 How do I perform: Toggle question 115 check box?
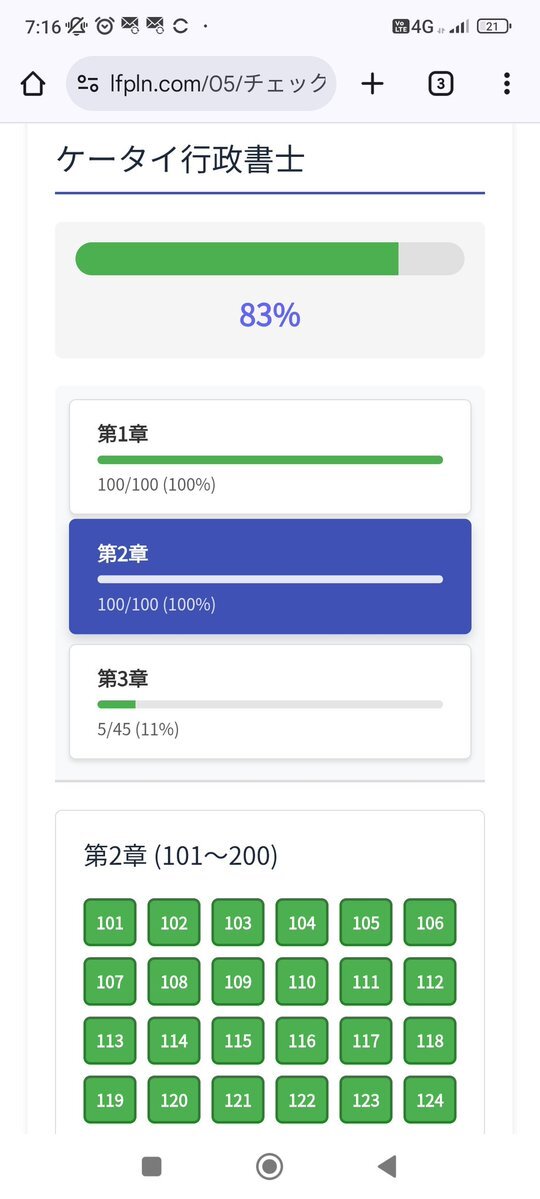click(x=238, y=1041)
